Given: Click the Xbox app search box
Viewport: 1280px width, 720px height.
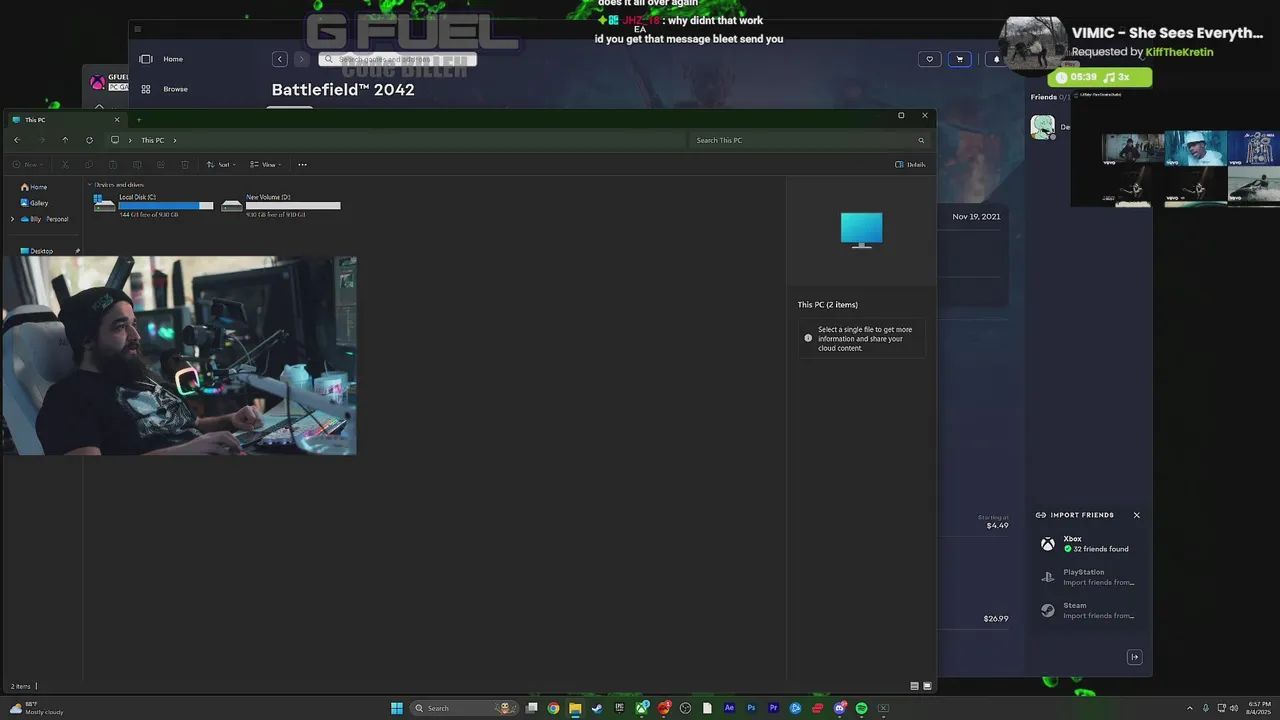Looking at the screenshot, I should (x=397, y=59).
